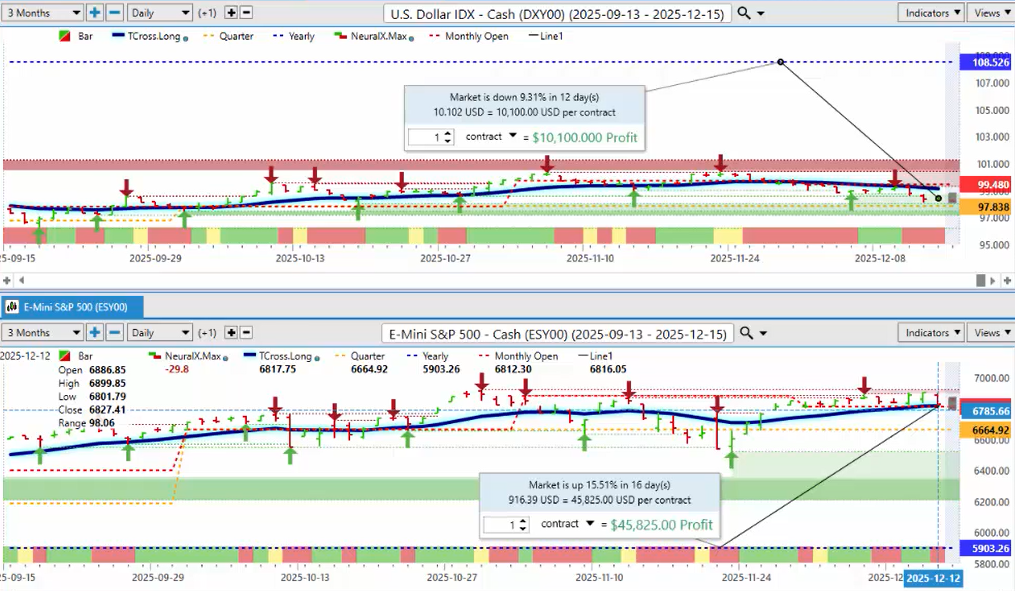Click the blue plus zoom-in button on DXY chart
Viewport: 1015px width, 591px height.
click(95, 13)
